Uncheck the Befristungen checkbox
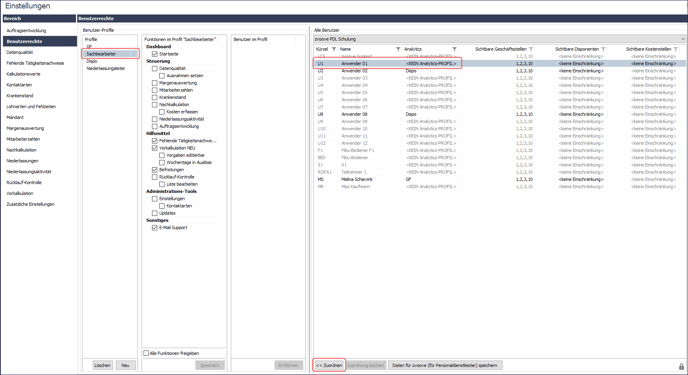Screen dimensions: 688x375 coord(154,170)
